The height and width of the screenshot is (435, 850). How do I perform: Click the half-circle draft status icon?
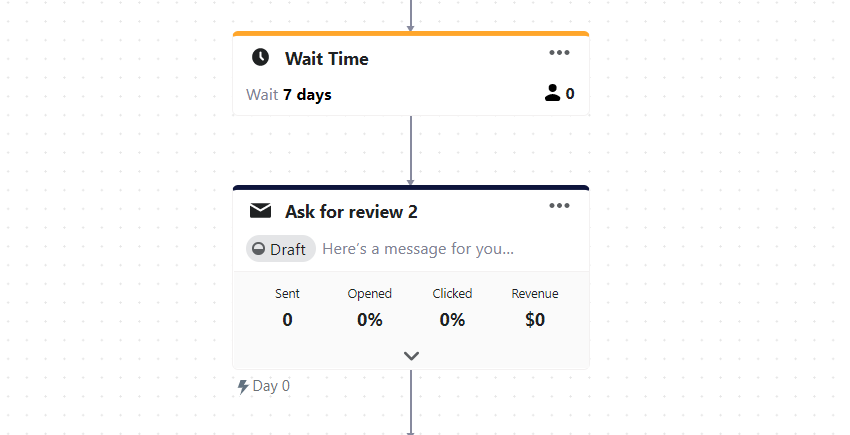pyautogui.click(x=258, y=249)
